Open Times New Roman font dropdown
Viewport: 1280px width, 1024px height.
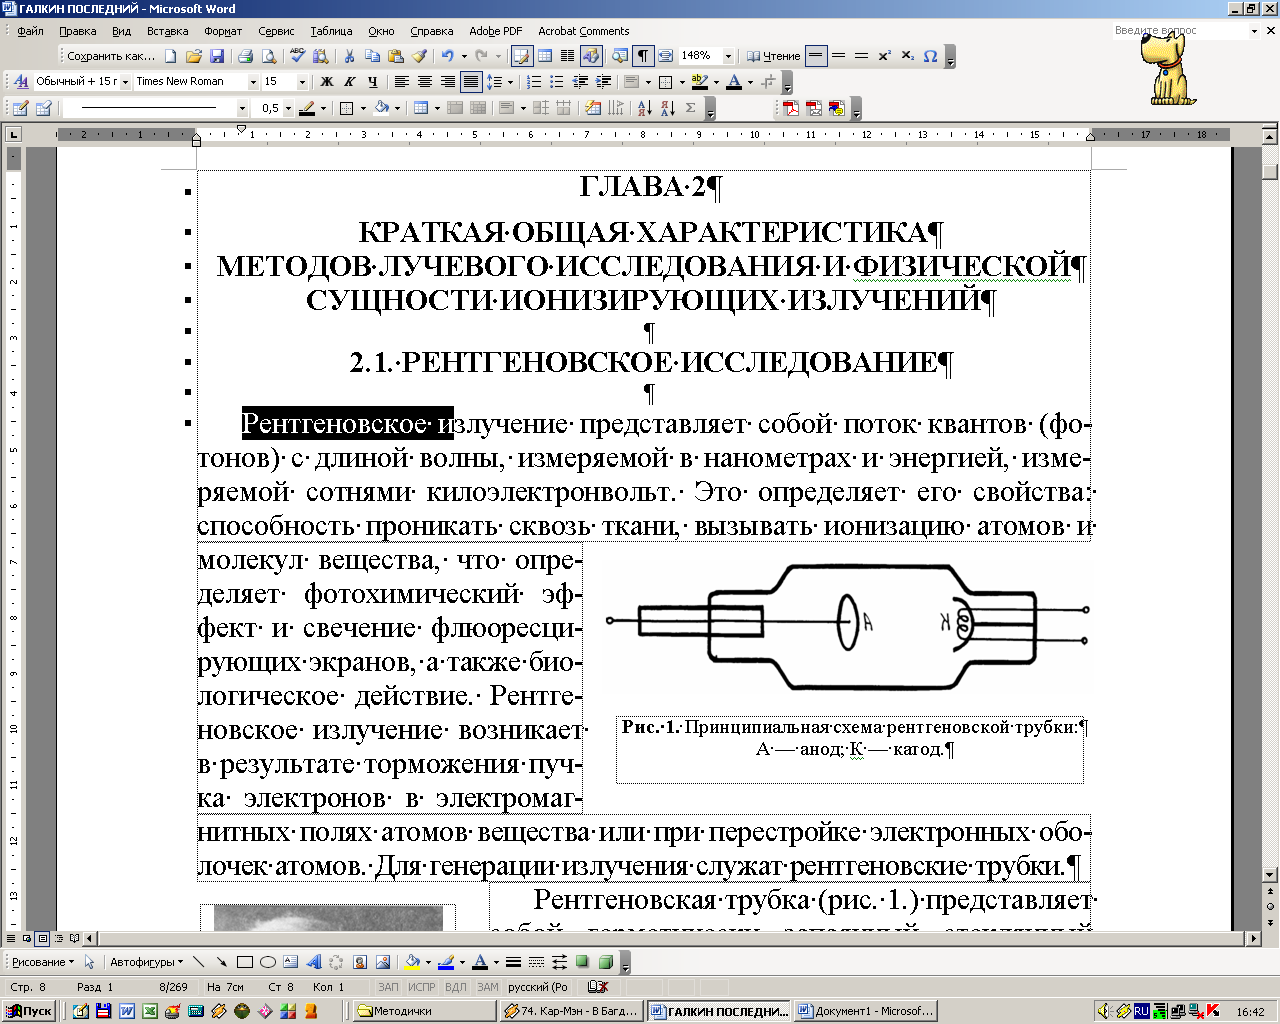(x=251, y=82)
